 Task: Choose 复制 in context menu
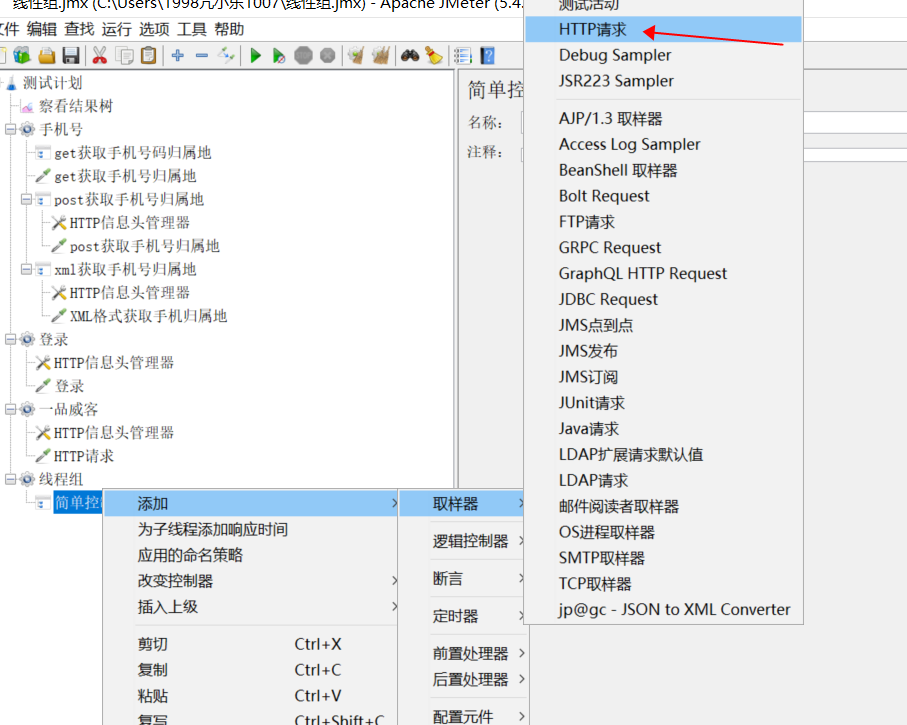pos(251,670)
